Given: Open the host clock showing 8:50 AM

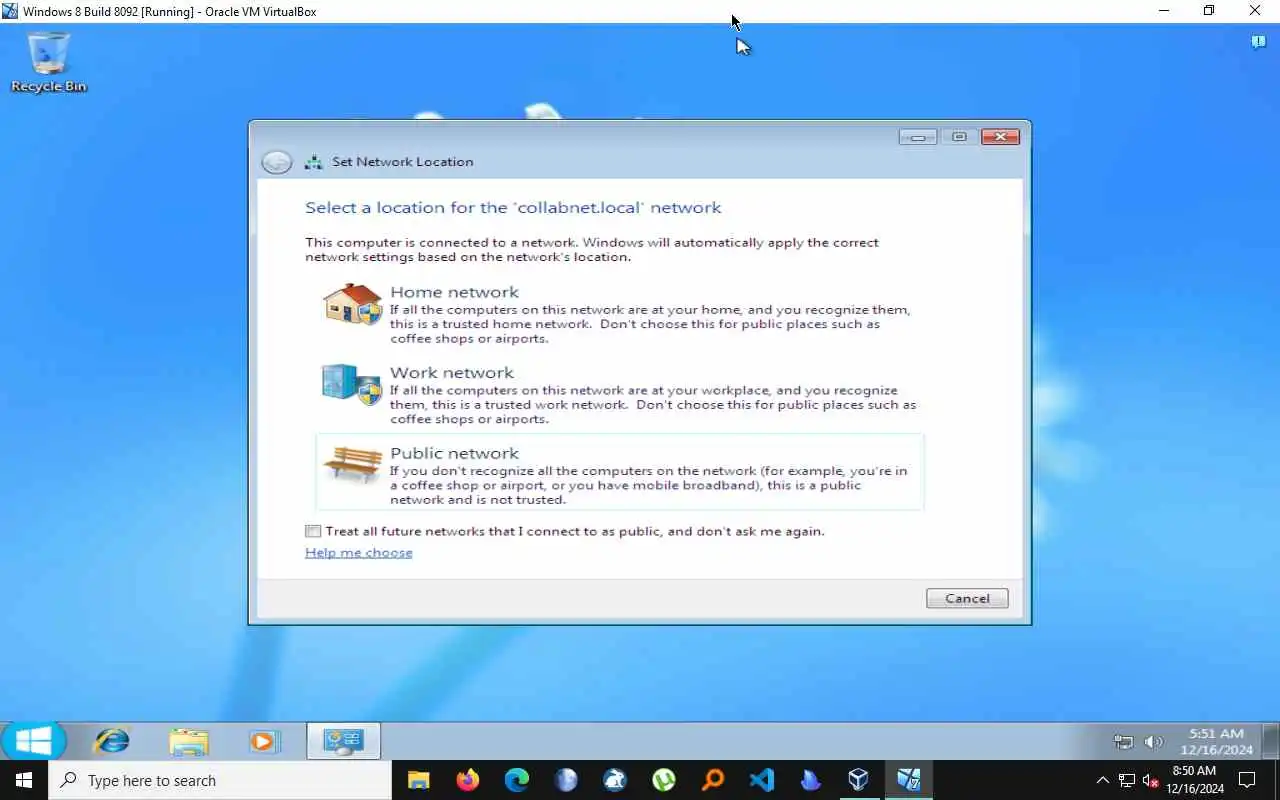Looking at the screenshot, I should pyautogui.click(x=1195, y=780).
